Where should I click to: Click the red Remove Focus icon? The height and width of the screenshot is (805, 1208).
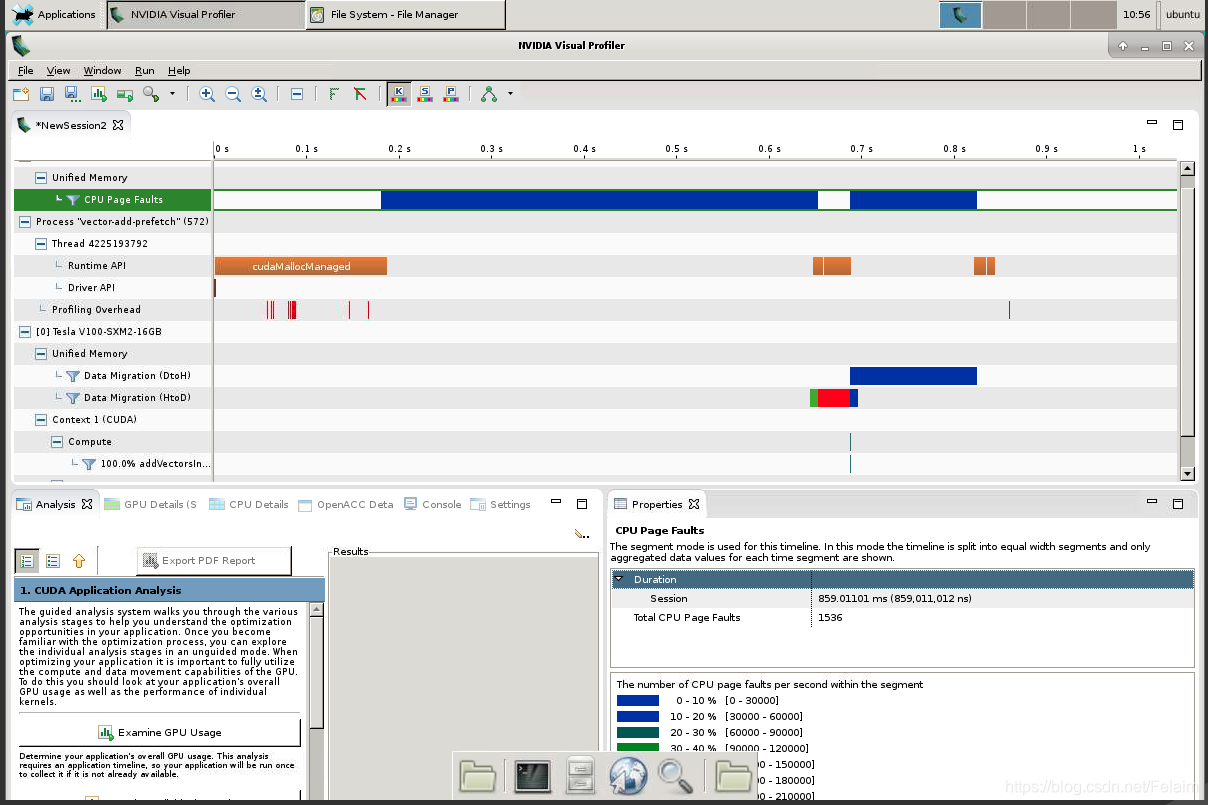(x=360, y=94)
